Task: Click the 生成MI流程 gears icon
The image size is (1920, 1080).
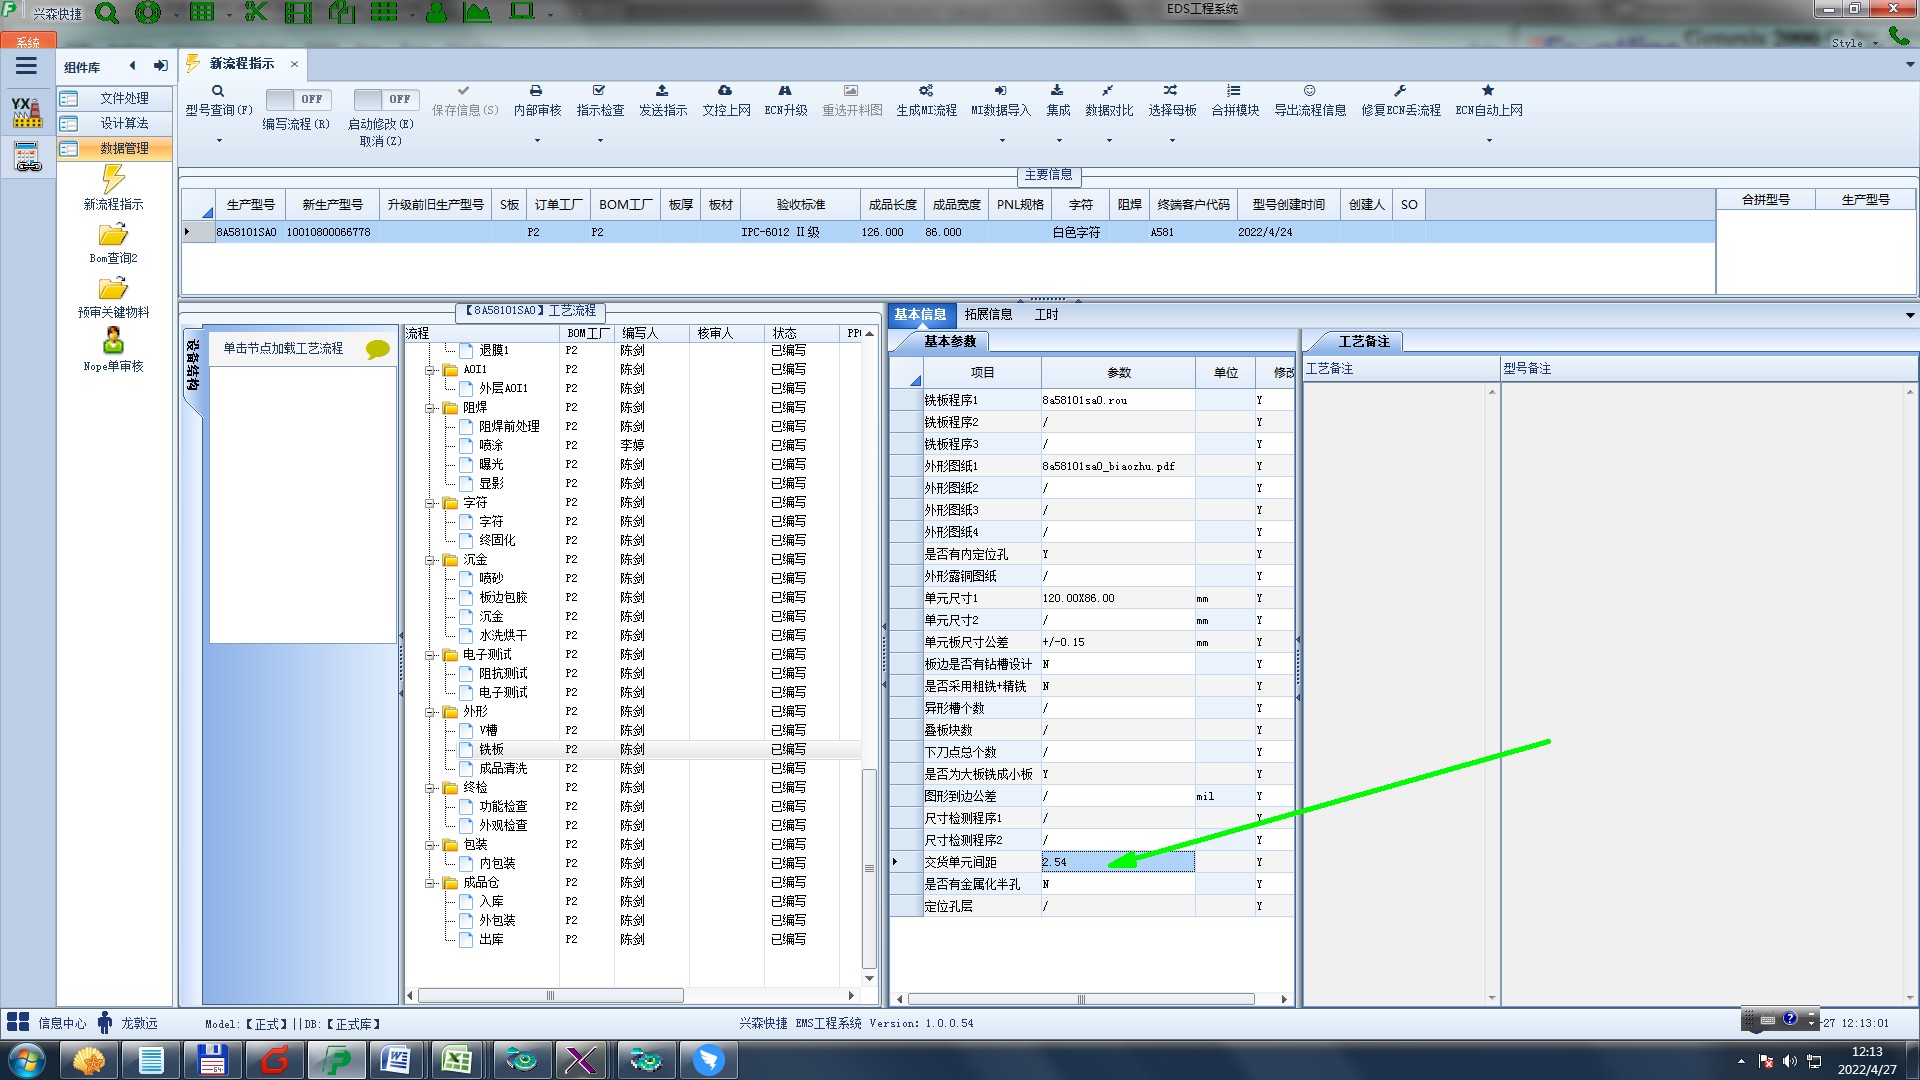Action: tap(926, 91)
